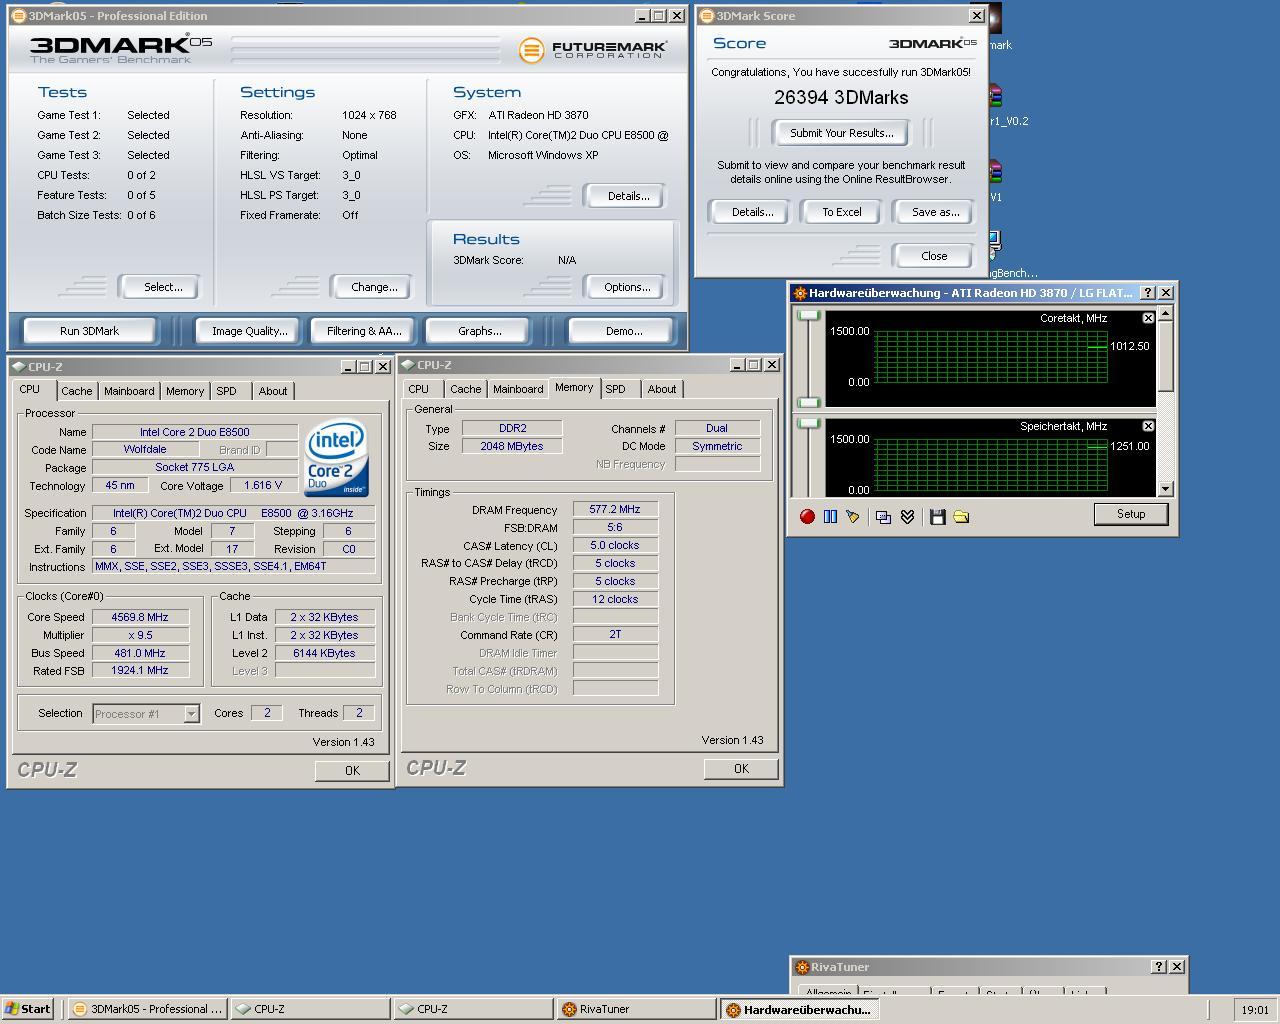Click Filtering & AA button
The height and width of the screenshot is (1024, 1280).
(x=364, y=331)
